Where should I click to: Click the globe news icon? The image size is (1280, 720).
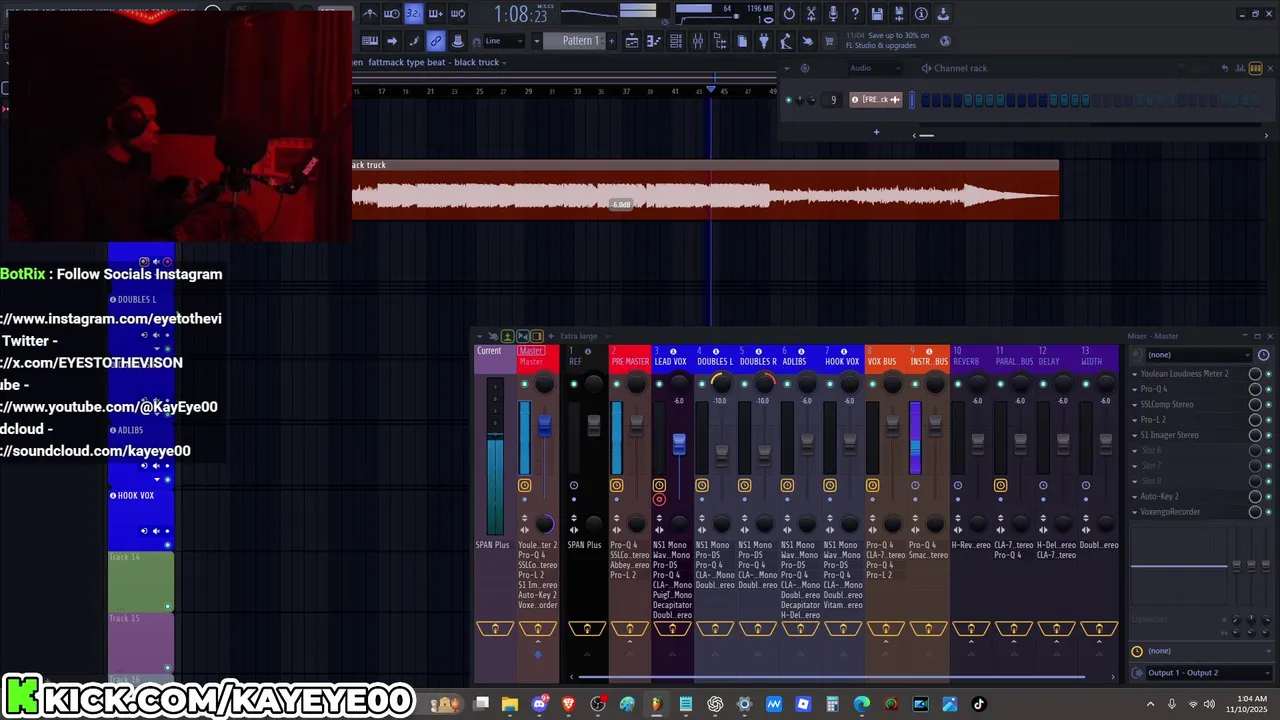pos(945,41)
